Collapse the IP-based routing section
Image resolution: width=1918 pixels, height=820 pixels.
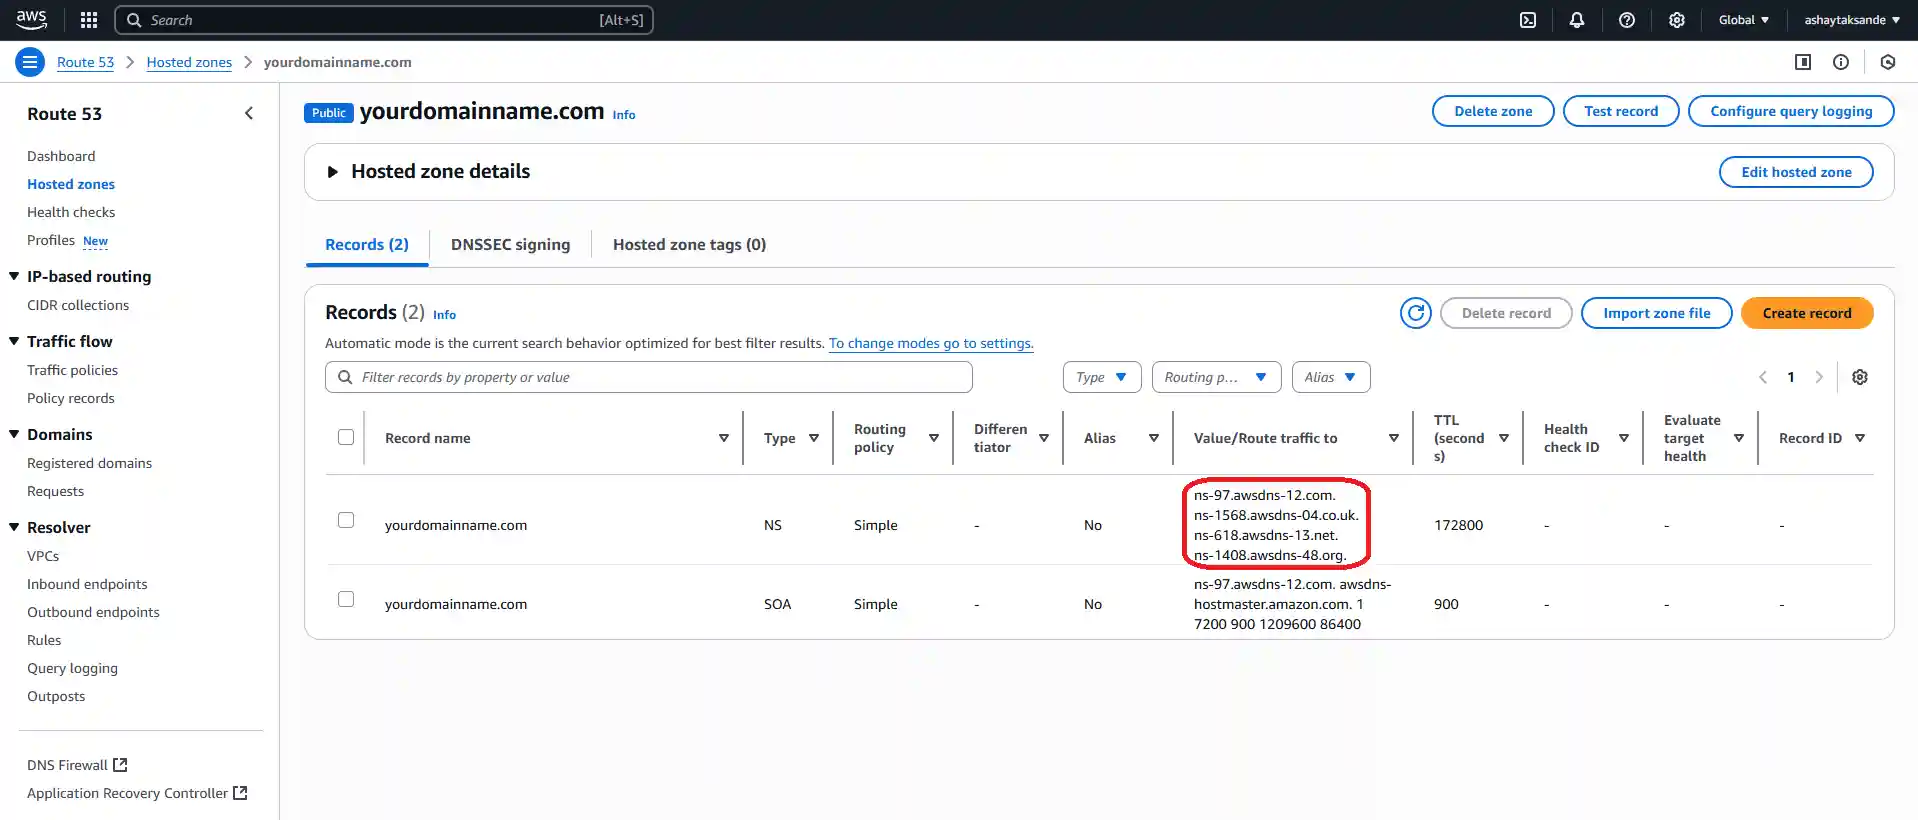click(14, 276)
